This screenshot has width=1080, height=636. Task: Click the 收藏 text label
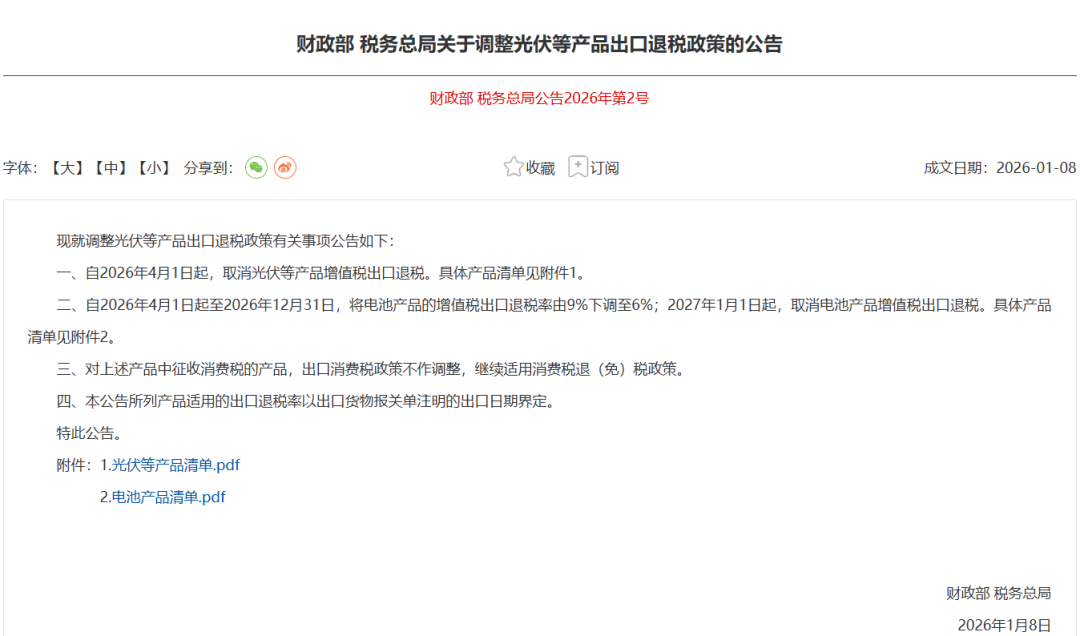click(540, 168)
